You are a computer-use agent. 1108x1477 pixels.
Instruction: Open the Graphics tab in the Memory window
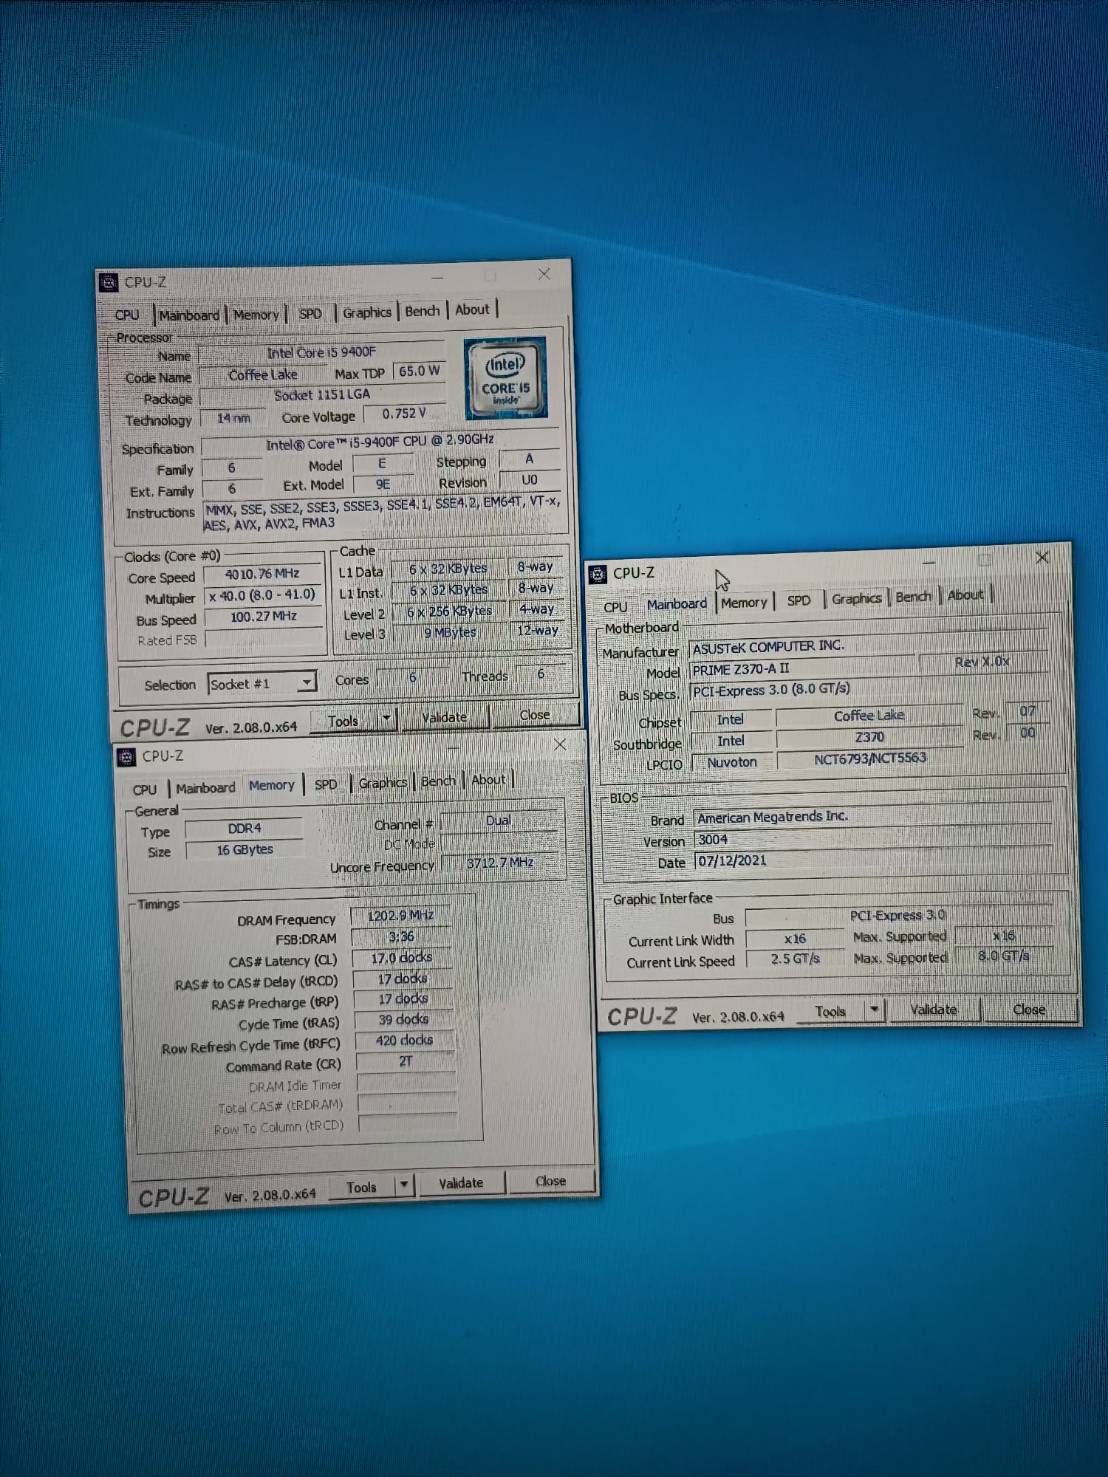(x=383, y=783)
